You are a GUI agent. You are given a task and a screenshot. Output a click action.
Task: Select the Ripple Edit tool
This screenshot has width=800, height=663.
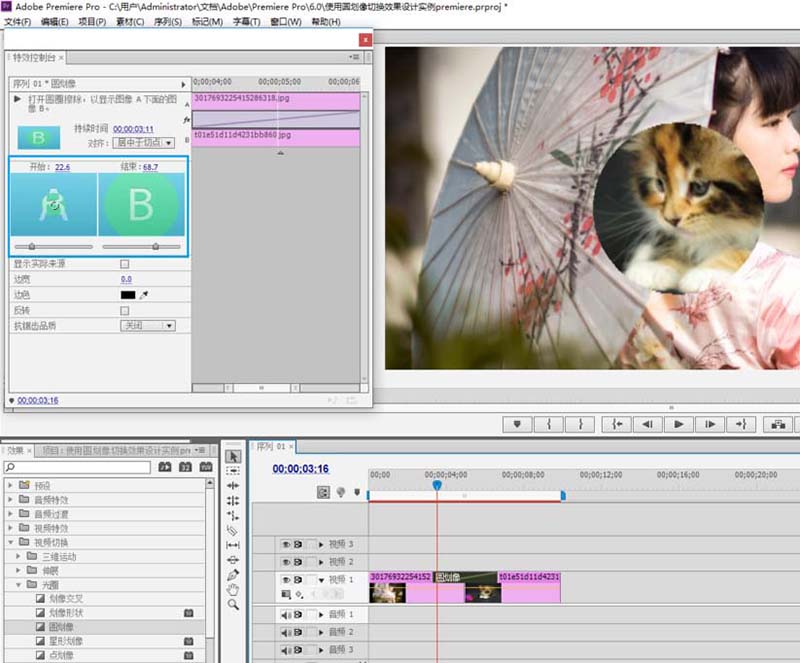point(233,485)
